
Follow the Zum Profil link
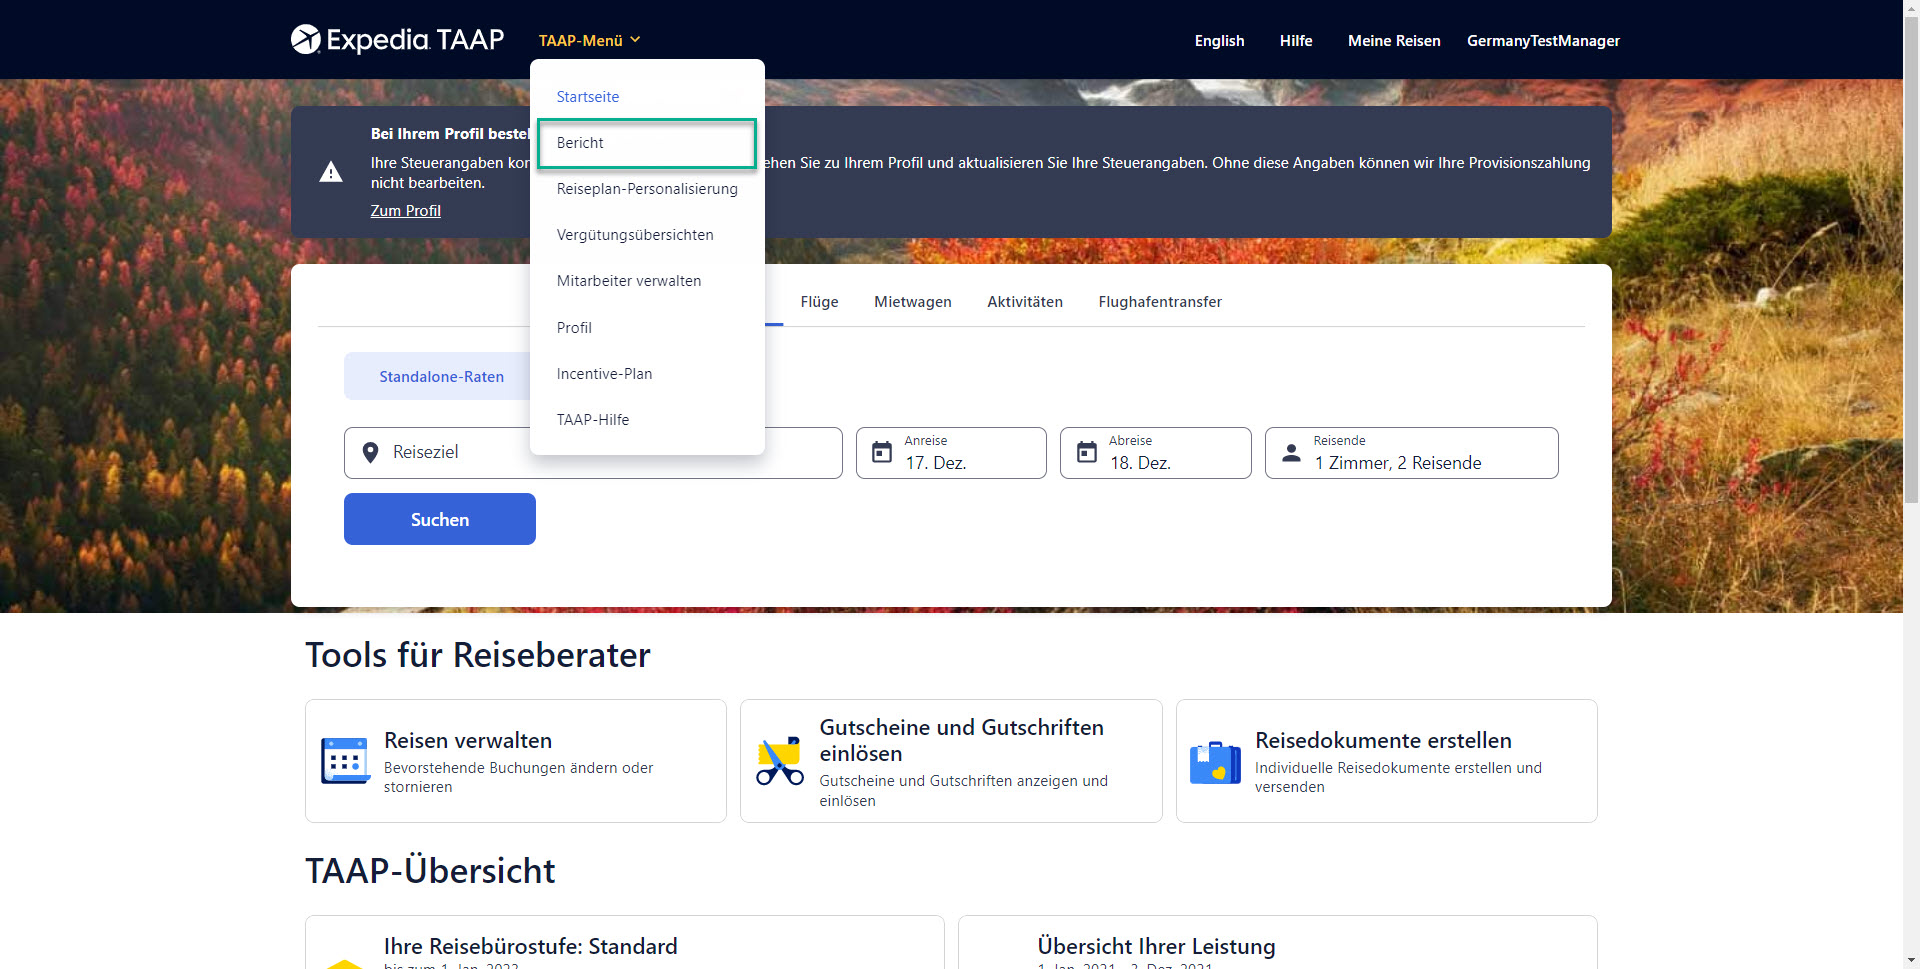click(405, 211)
